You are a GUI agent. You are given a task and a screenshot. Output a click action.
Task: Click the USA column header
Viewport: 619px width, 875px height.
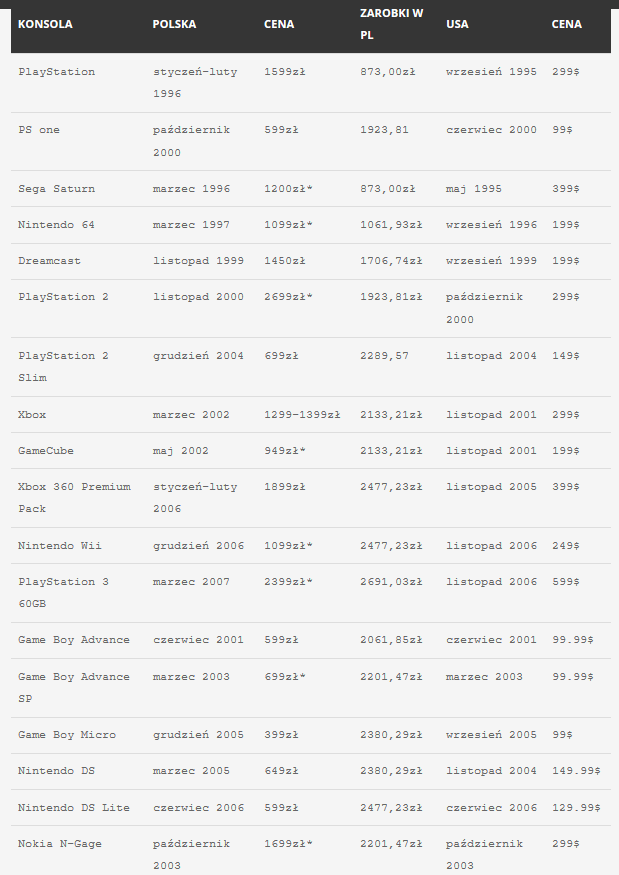coord(457,24)
